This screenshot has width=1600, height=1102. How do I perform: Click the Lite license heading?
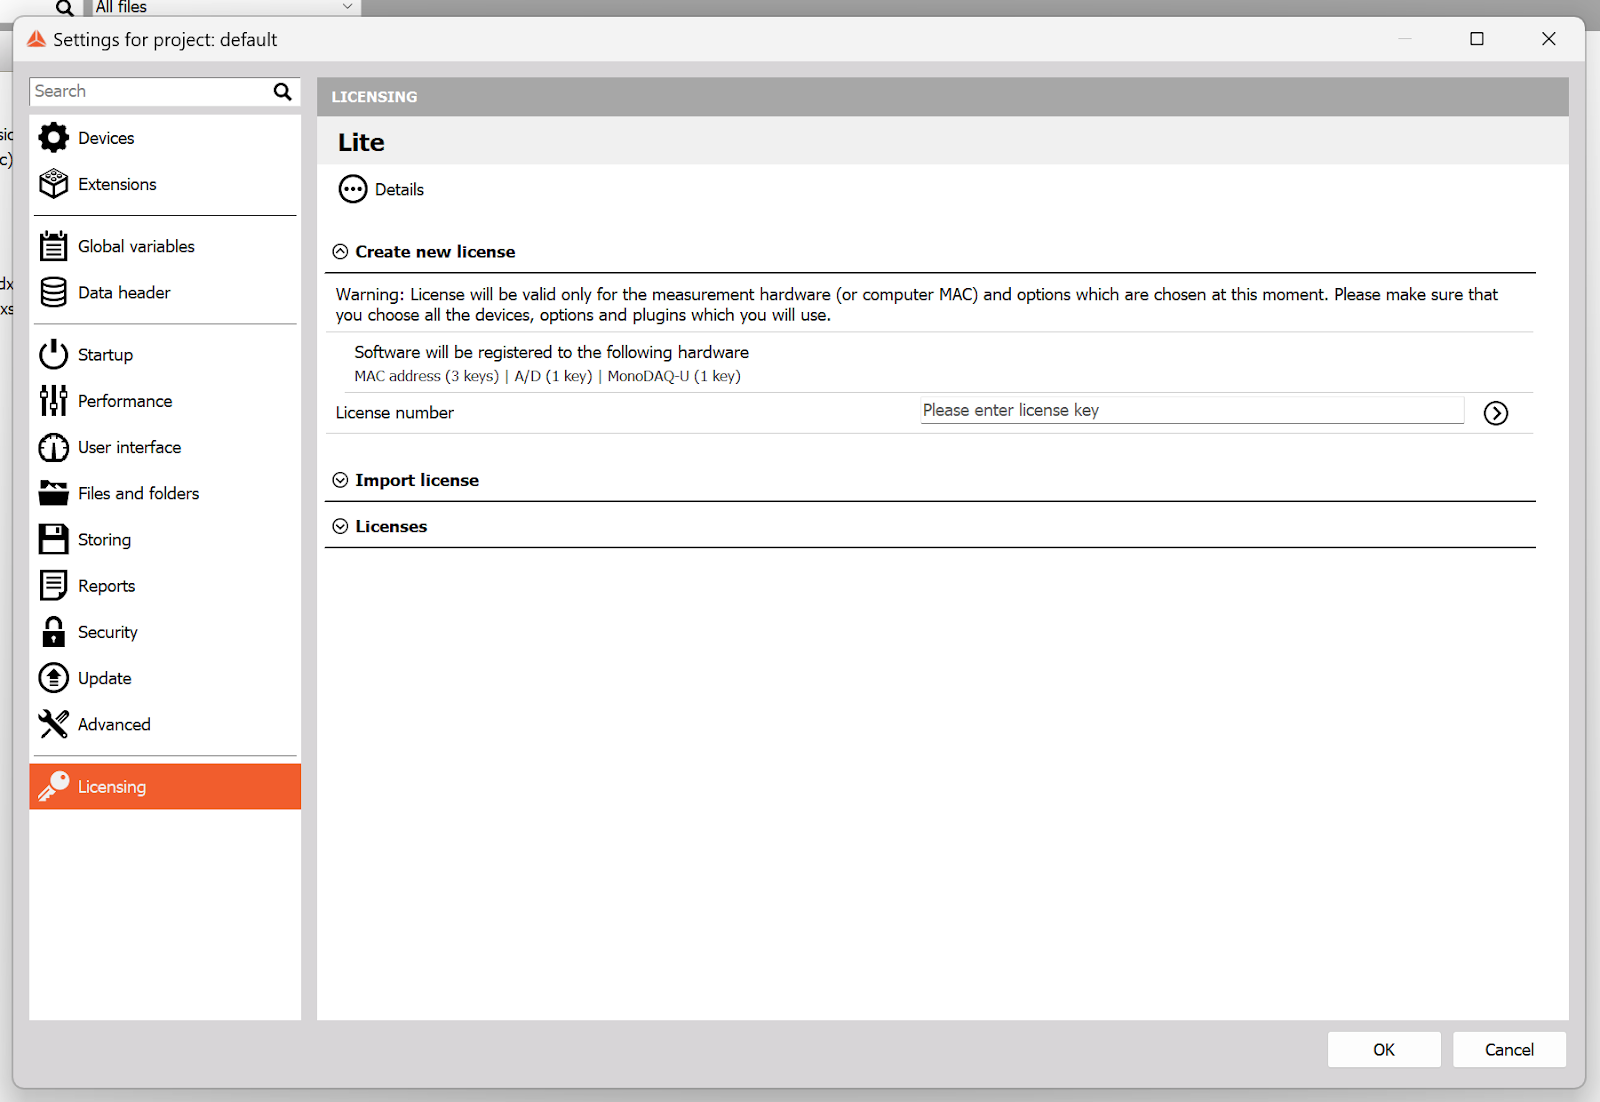(x=361, y=142)
